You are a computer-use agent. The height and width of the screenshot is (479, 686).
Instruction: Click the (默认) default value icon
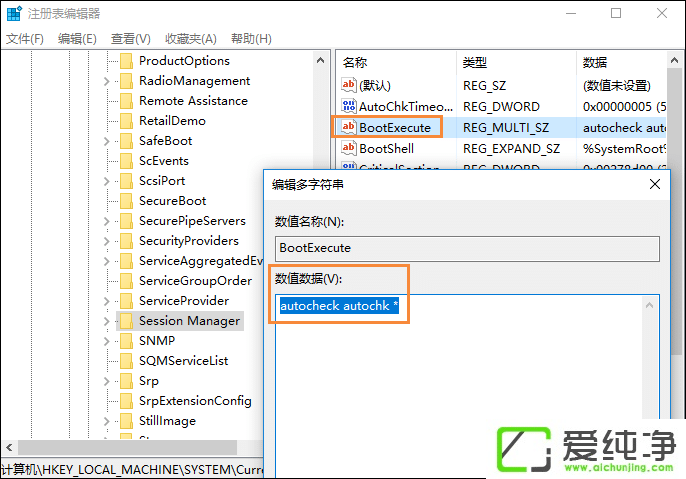coord(348,86)
